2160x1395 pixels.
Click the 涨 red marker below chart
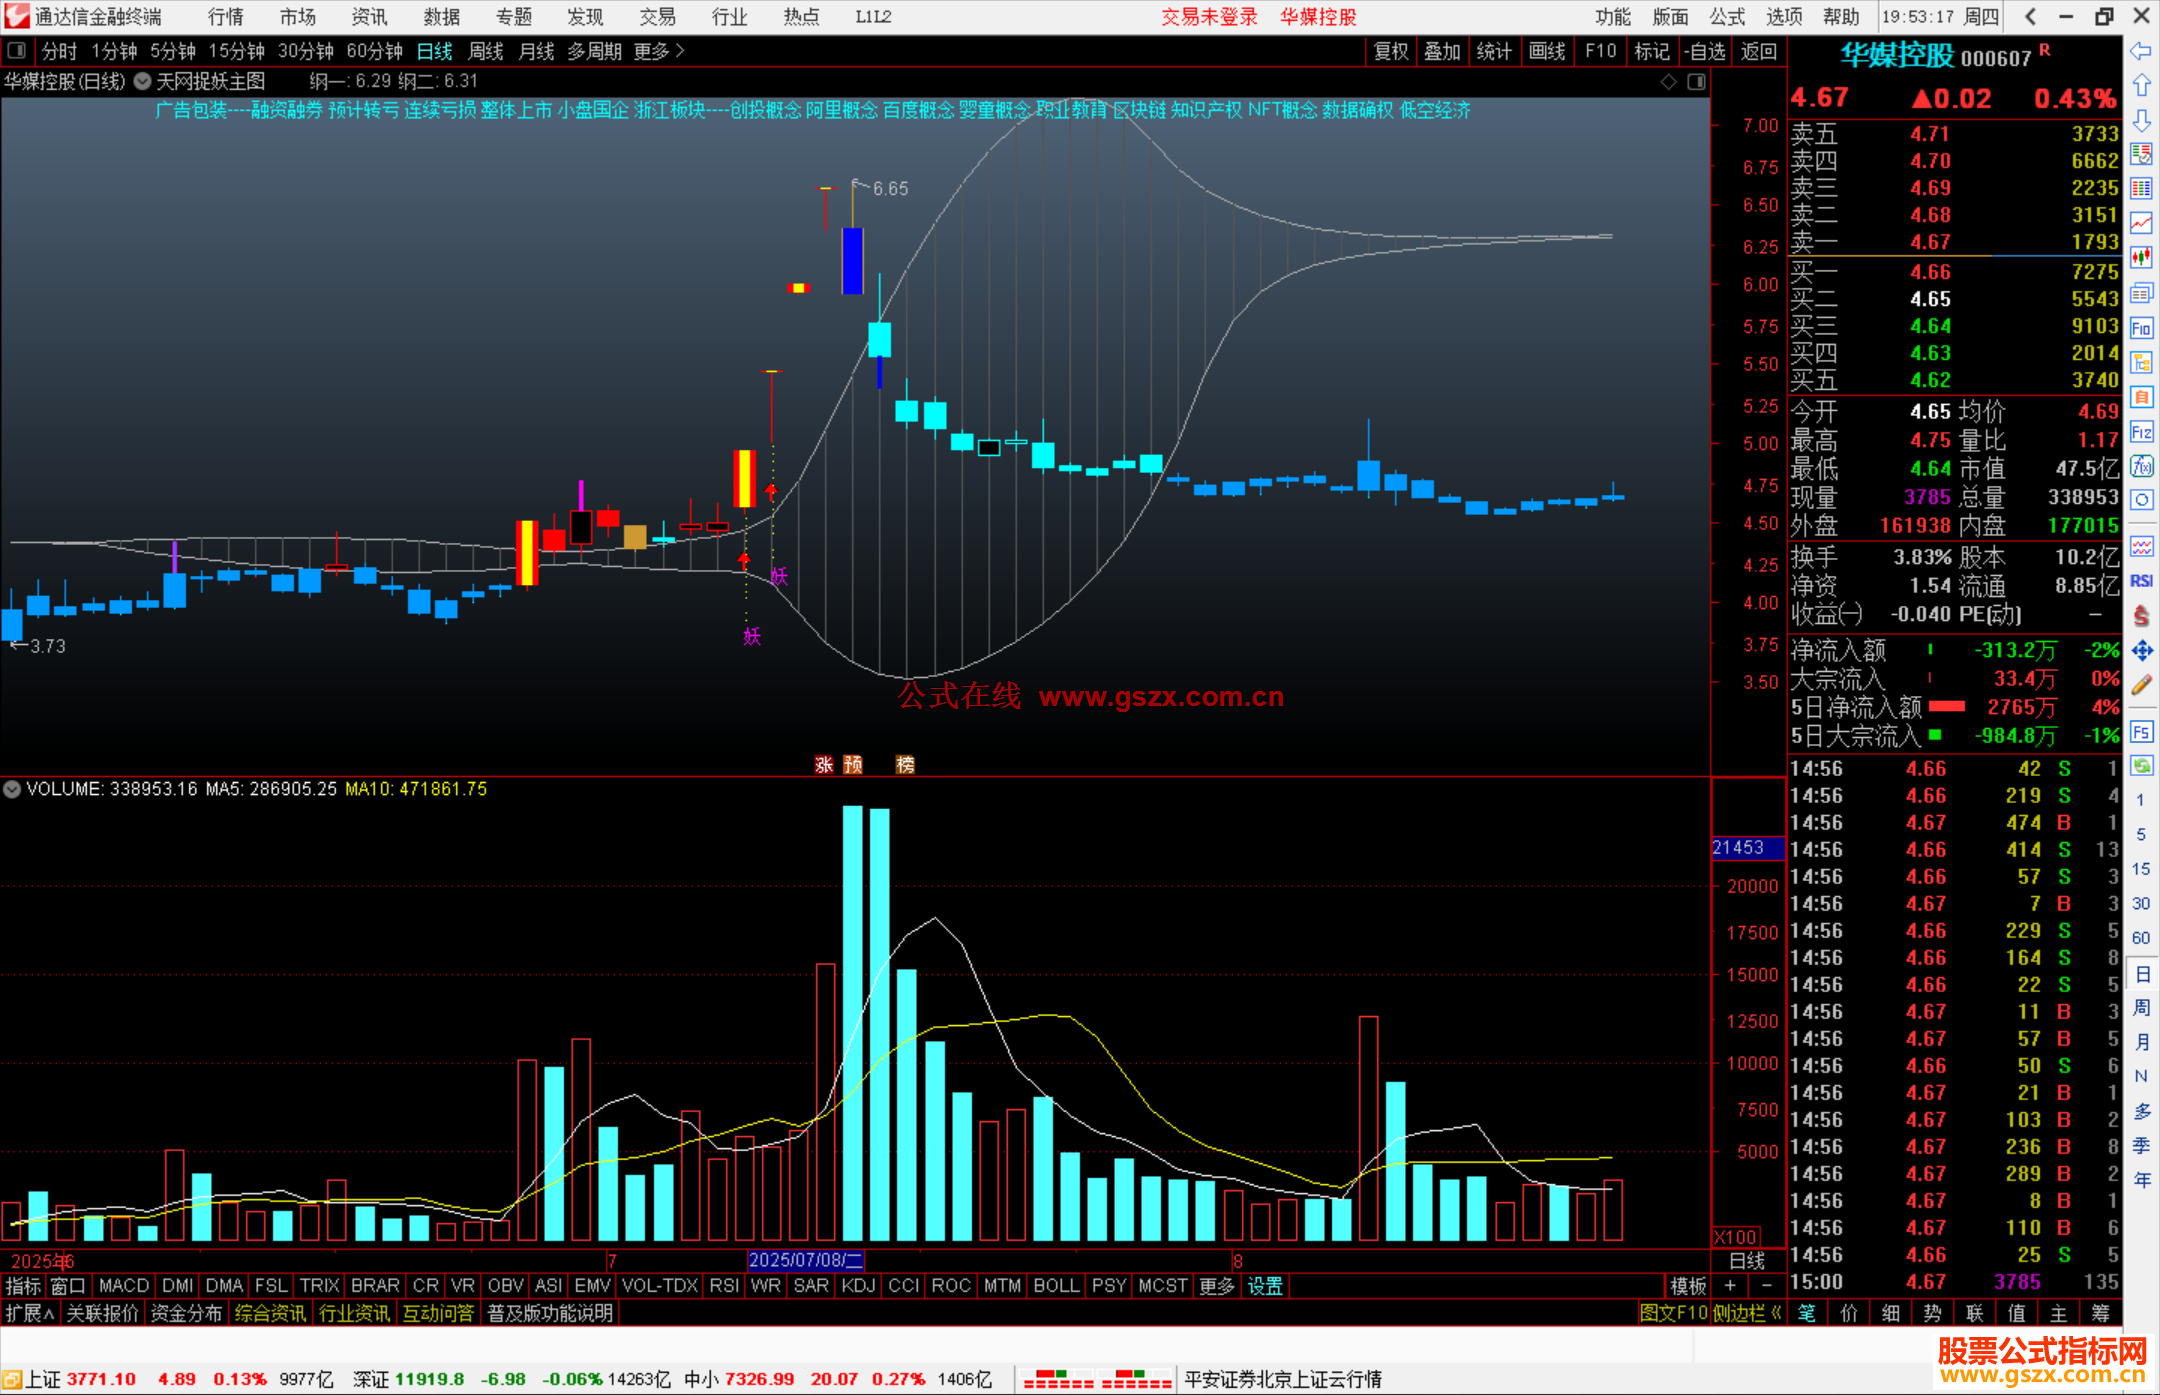pyautogui.click(x=824, y=764)
